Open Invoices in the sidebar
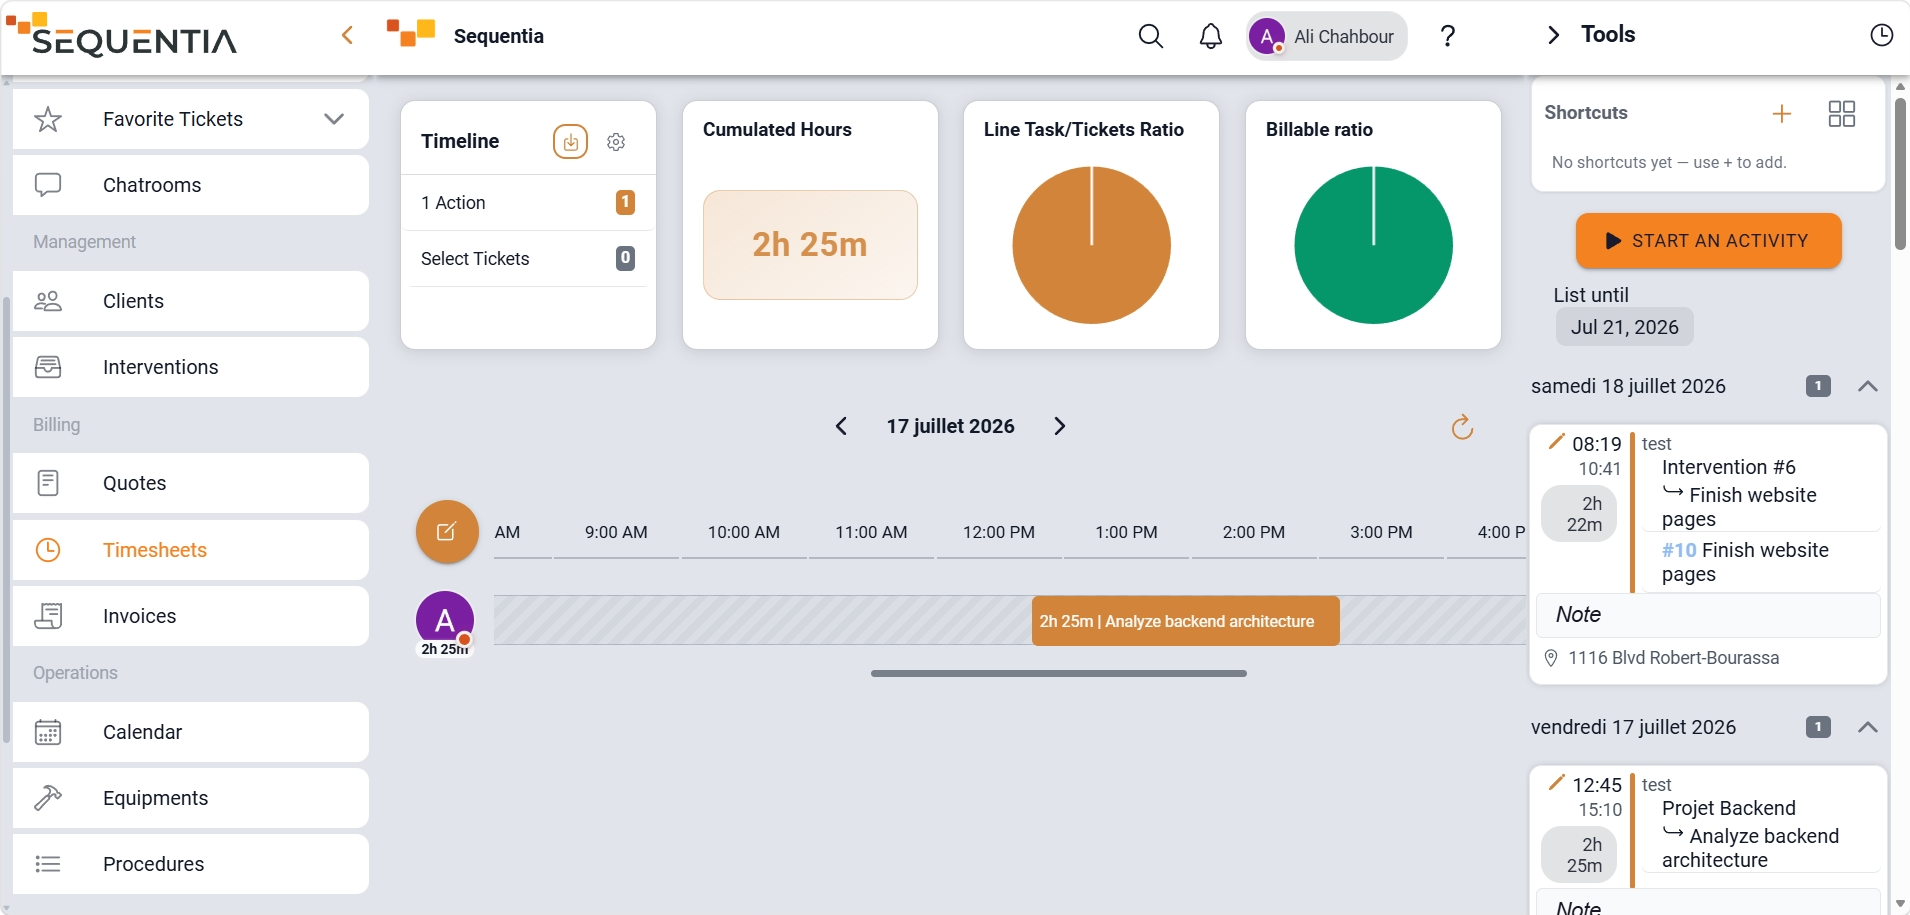1910x915 pixels. [190, 616]
